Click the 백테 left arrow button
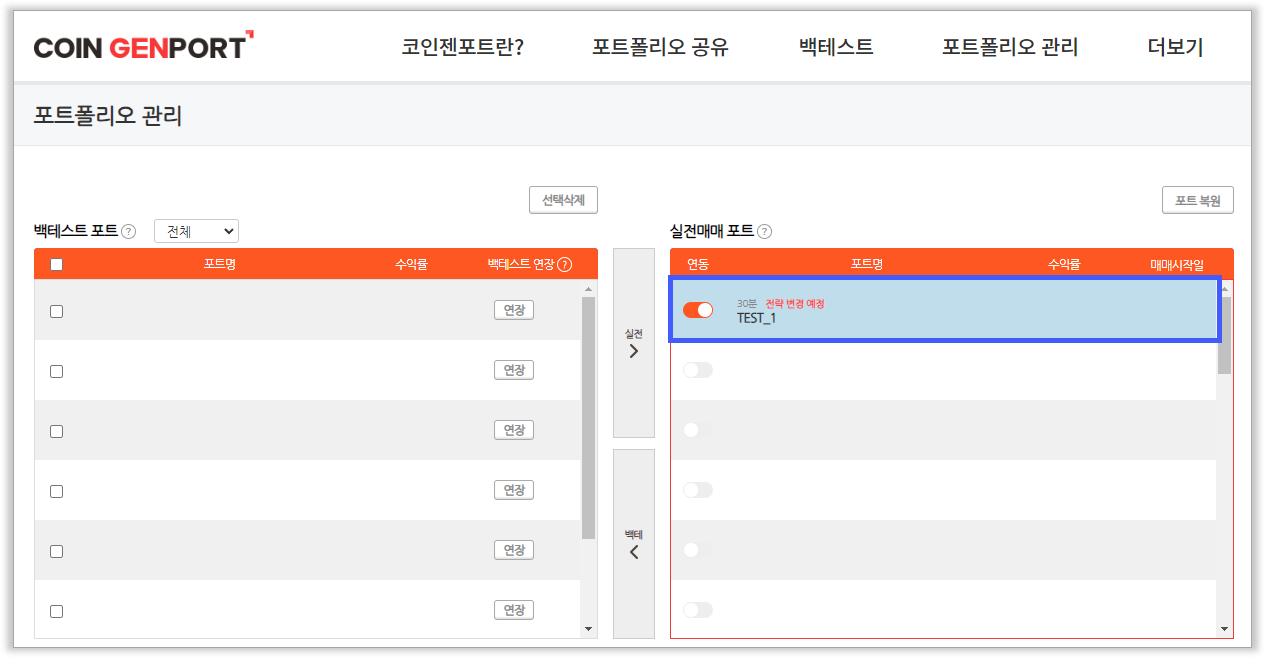 (x=633, y=544)
